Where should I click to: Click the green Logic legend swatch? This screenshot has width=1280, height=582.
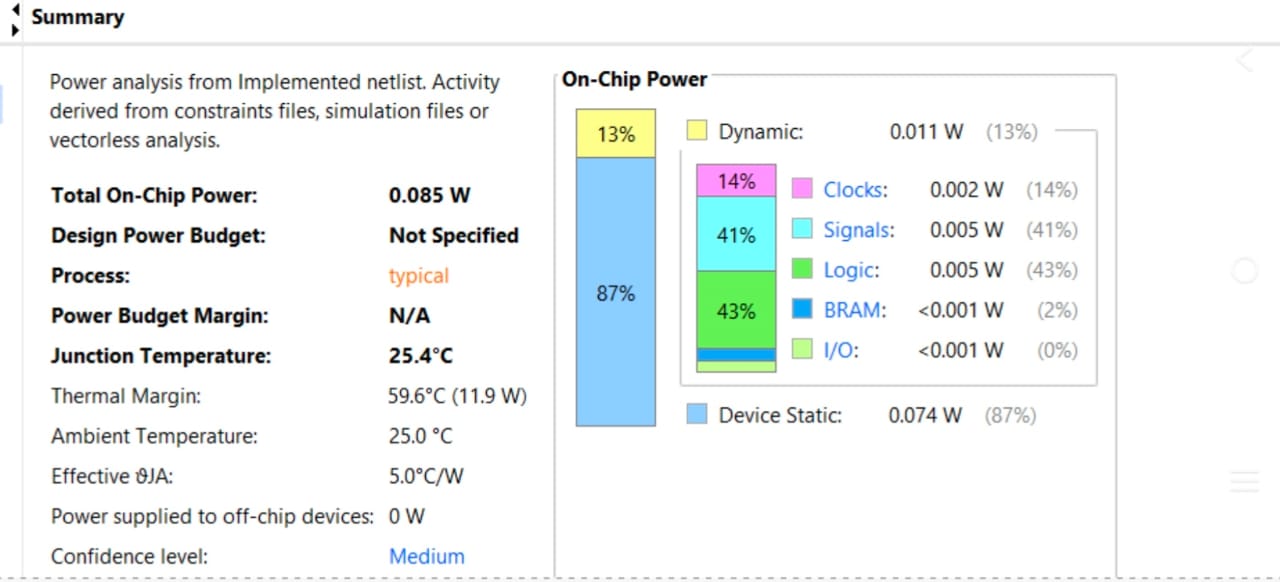[x=802, y=269]
